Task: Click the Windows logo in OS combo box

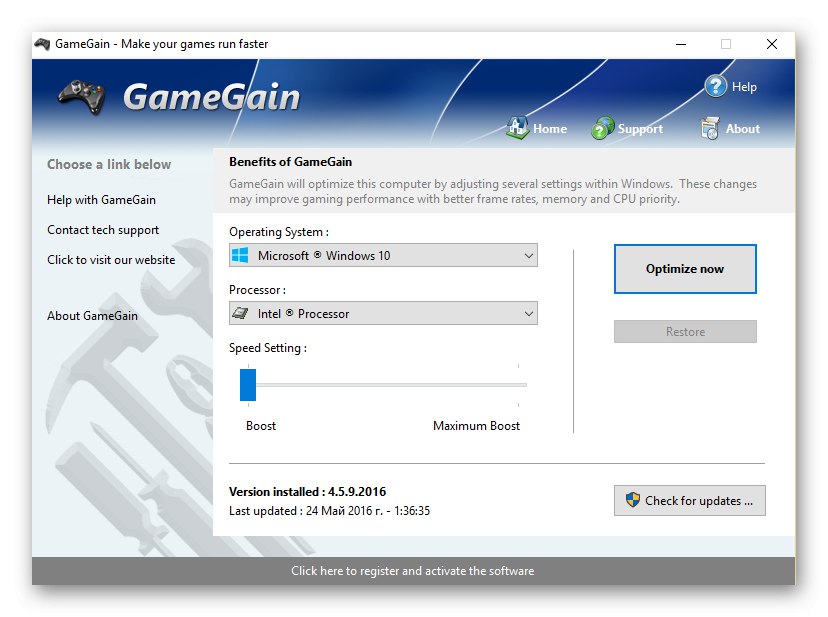Action: pos(240,256)
